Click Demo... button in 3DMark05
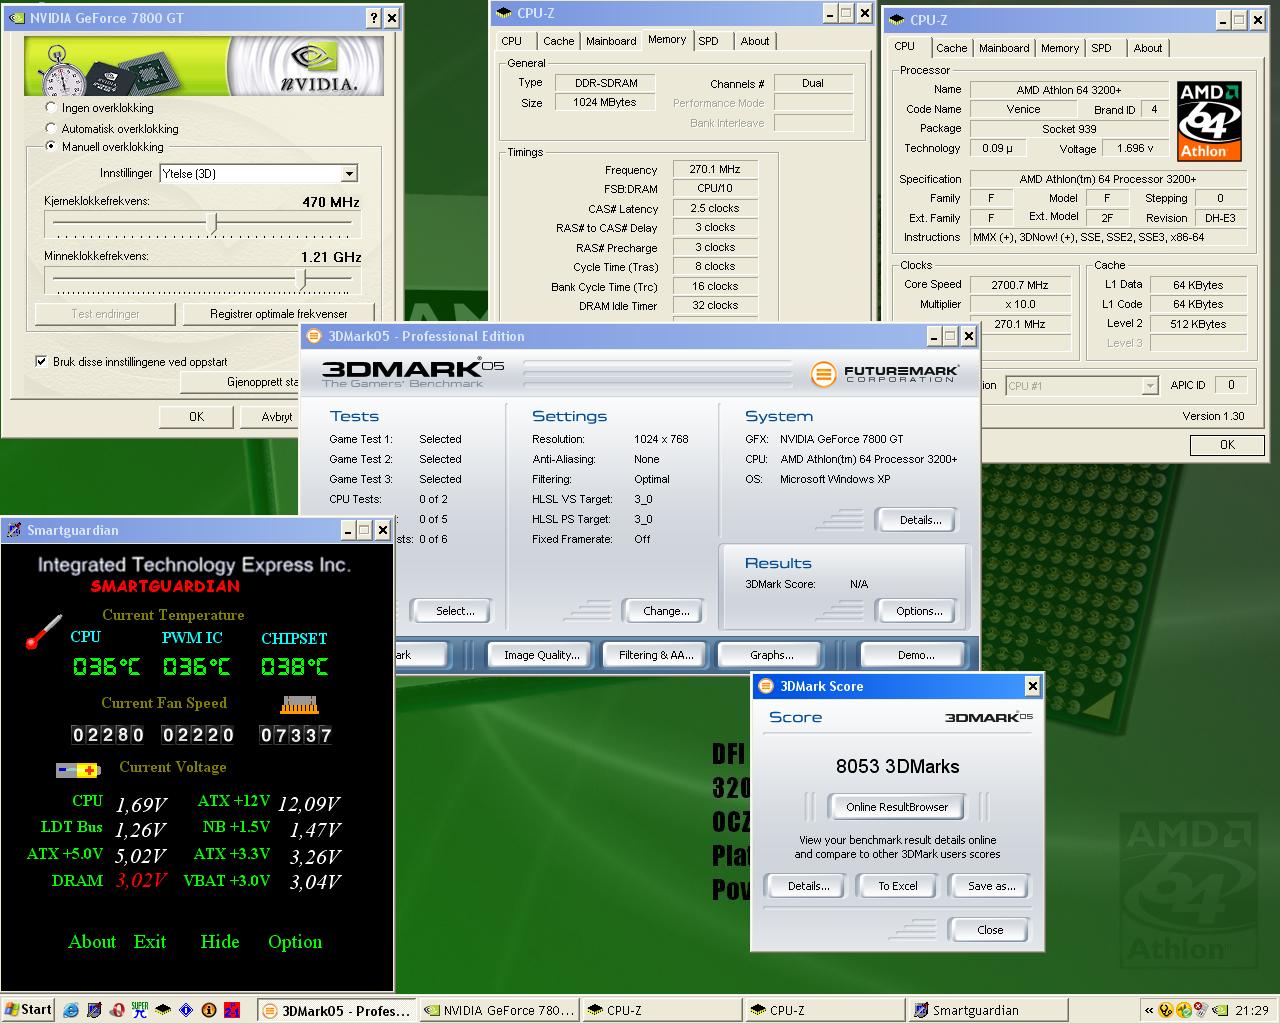Viewport: 1280px width, 1024px height. pos(916,655)
